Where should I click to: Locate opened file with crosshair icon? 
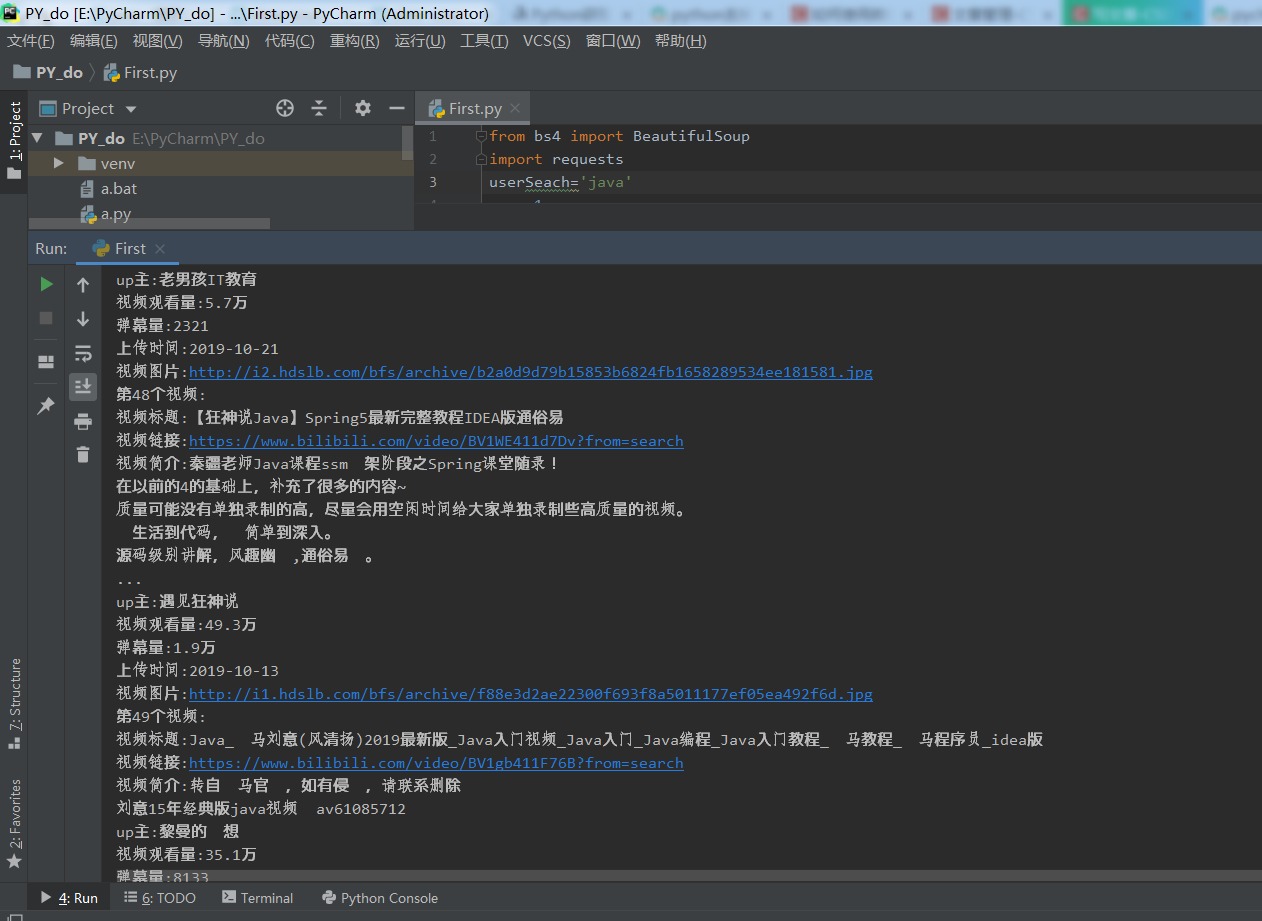coord(284,108)
